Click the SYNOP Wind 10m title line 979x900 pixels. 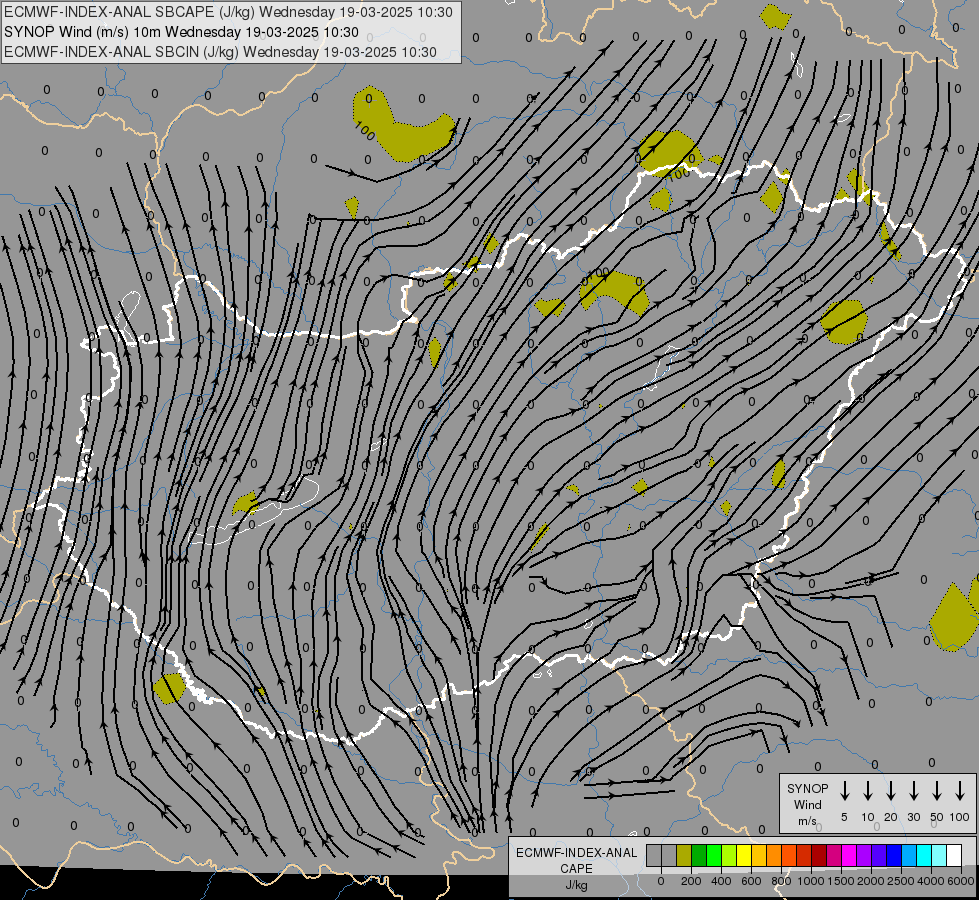point(181,32)
